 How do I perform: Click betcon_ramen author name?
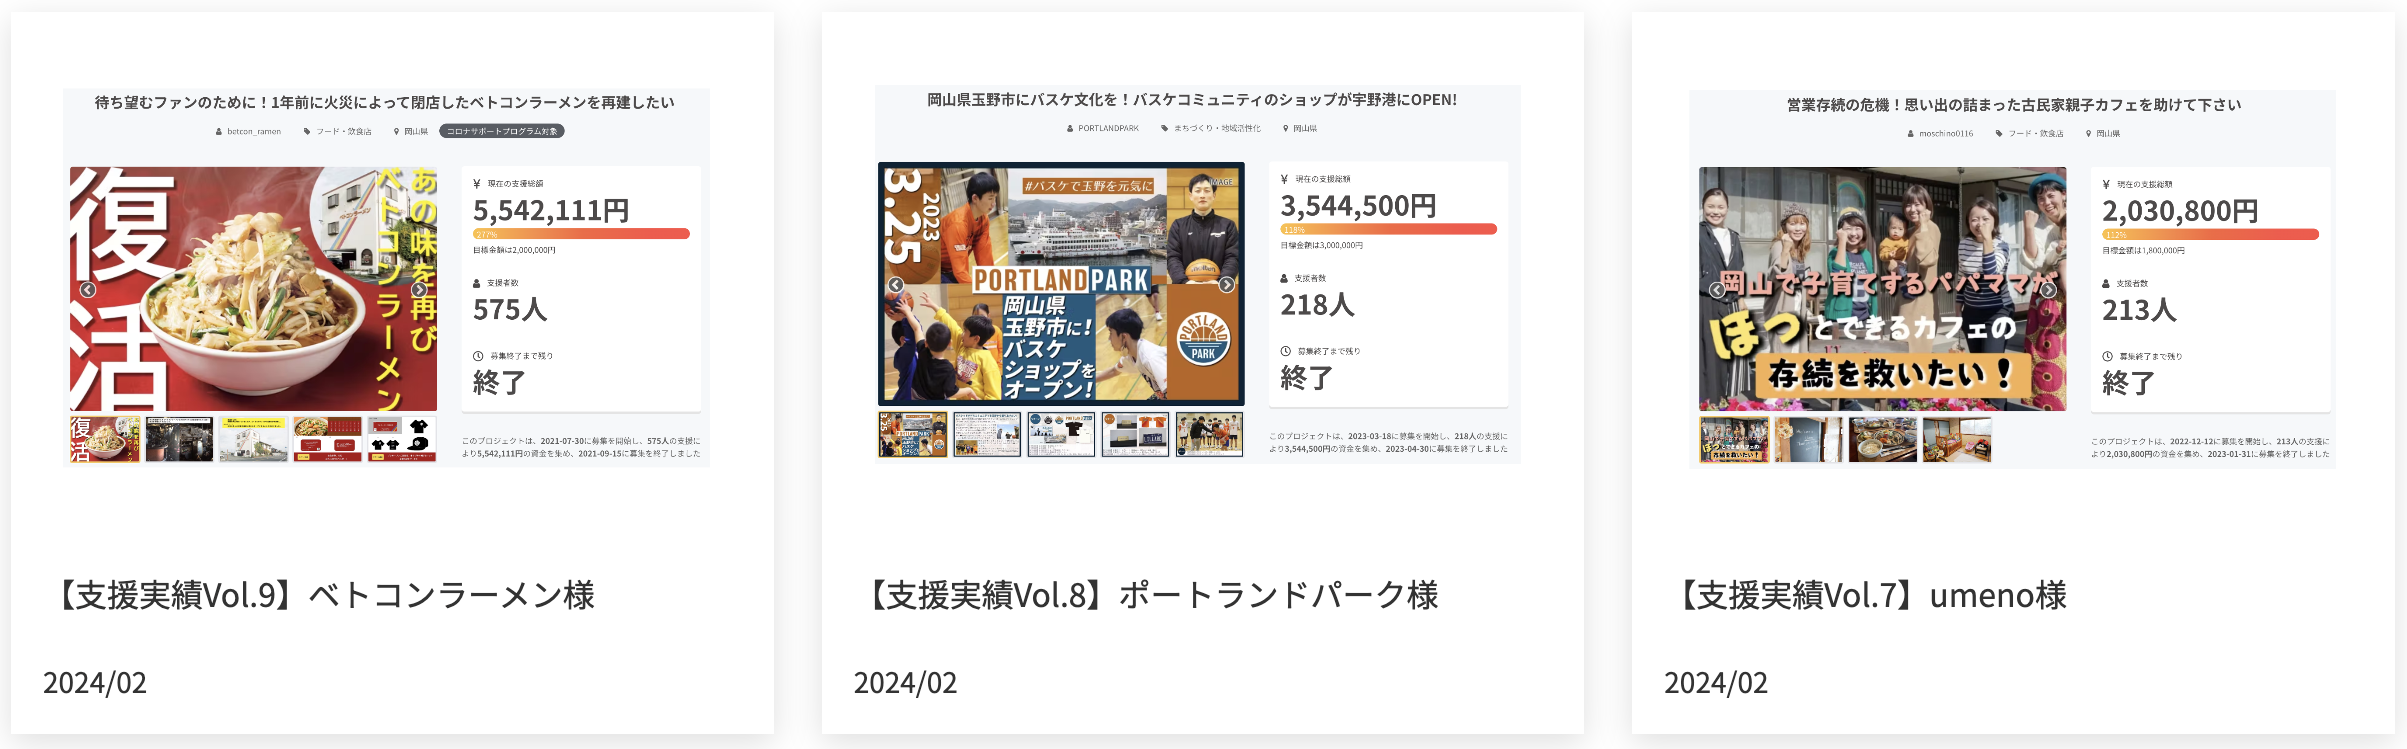pyautogui.click(x=254, y=131)
